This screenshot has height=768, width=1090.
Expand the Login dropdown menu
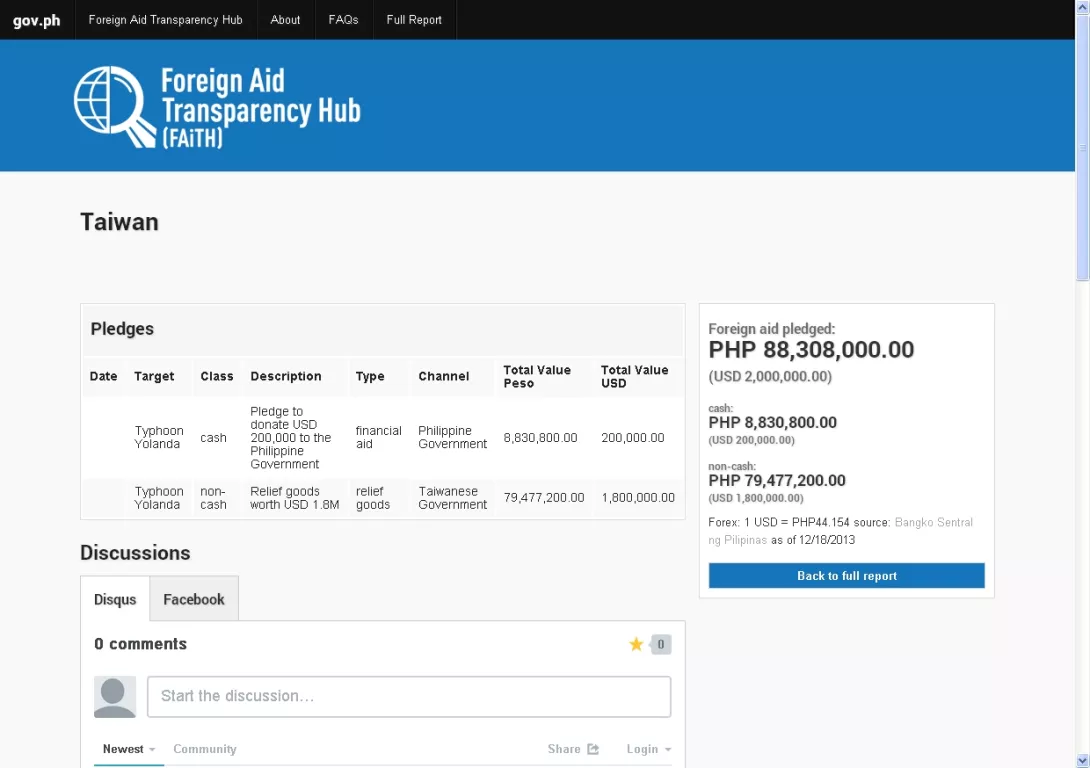[x=648, y=749]
